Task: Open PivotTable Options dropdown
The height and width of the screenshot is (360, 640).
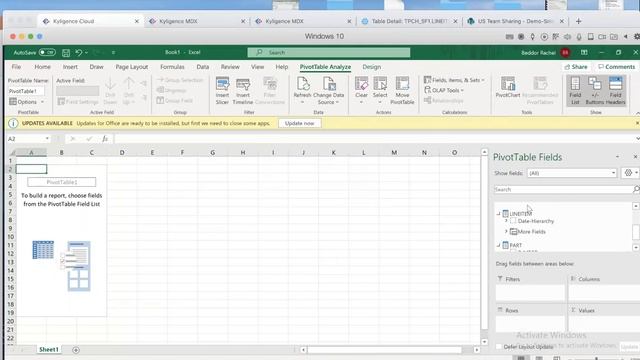Action: pyautogui.click(x=27, y=102)
